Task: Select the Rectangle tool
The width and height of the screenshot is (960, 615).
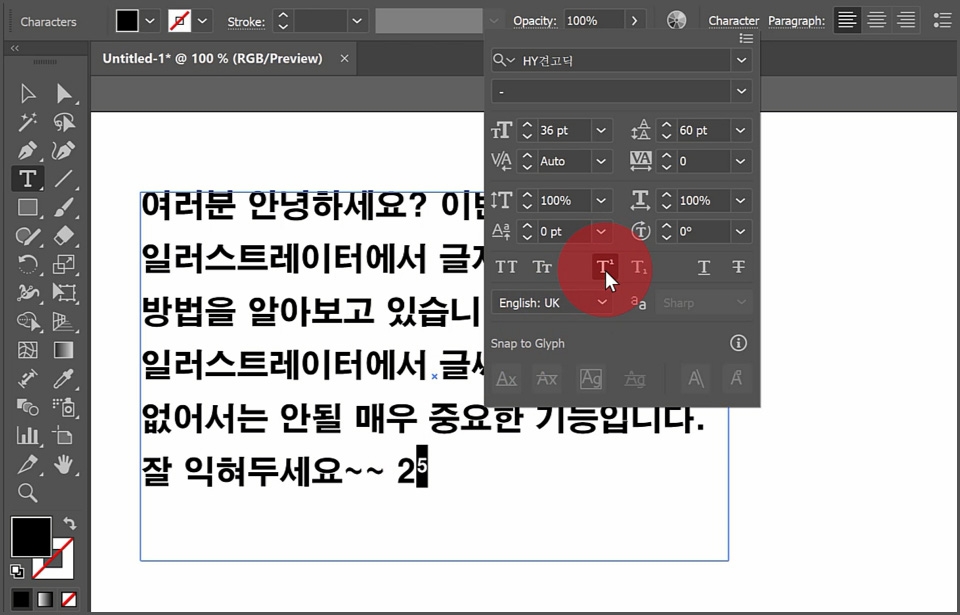Action: click(28, 208)
